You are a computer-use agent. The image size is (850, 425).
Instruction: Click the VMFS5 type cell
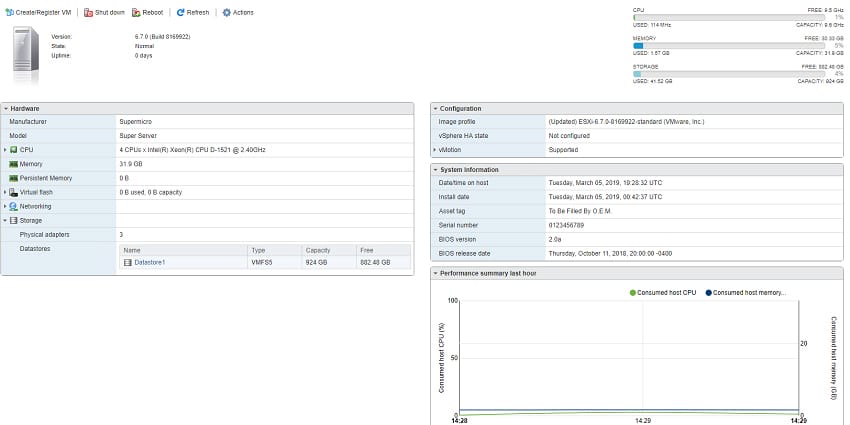[261, 262]
